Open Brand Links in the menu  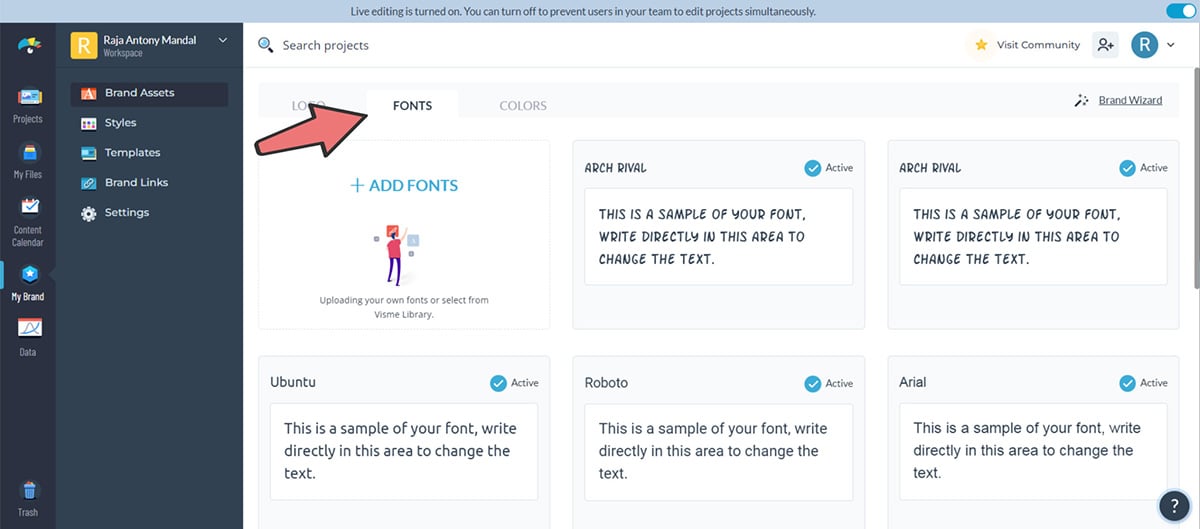136,183
